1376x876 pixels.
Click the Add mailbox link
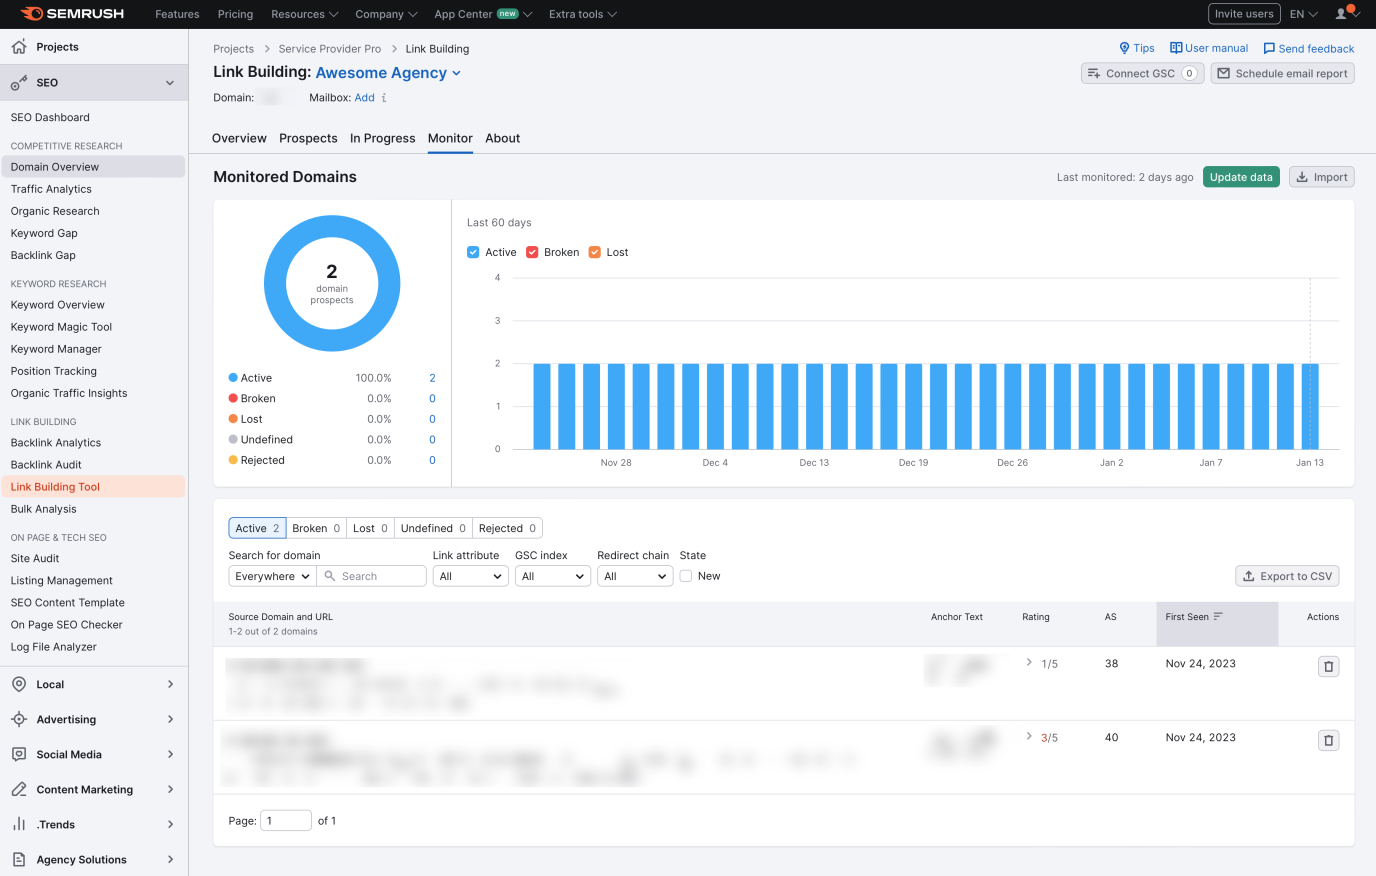pos(364,98)
